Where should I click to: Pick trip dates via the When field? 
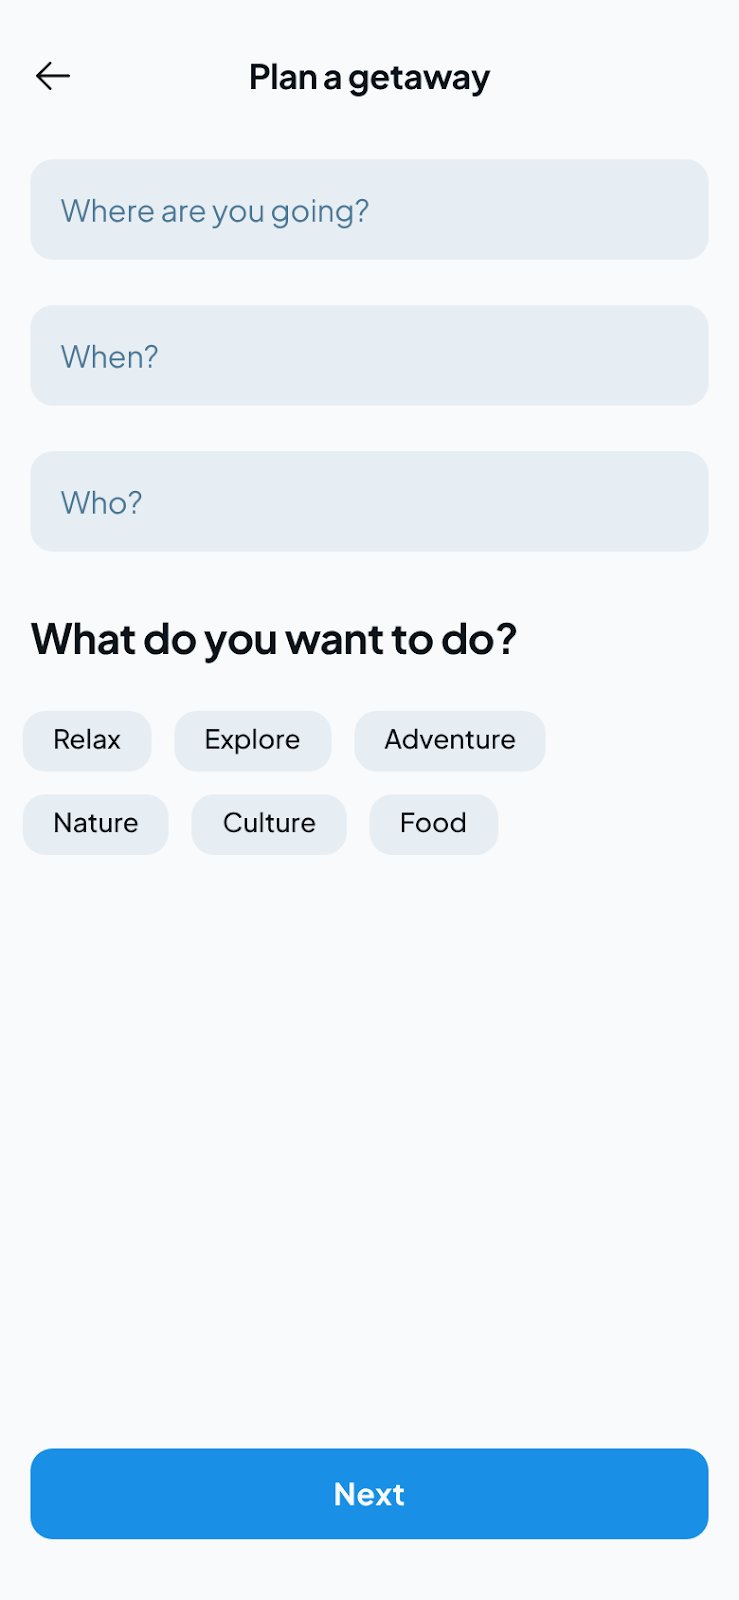(369, 356)
